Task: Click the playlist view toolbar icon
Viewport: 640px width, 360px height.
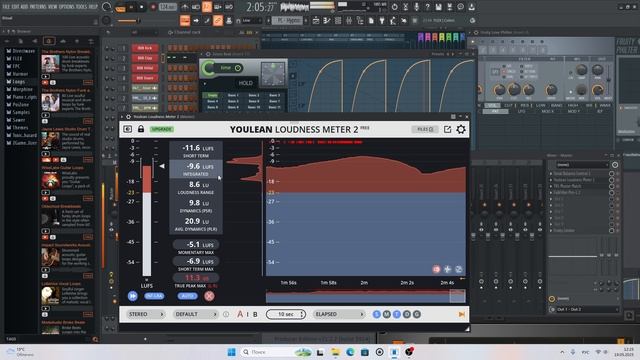Action: point(316,20)
